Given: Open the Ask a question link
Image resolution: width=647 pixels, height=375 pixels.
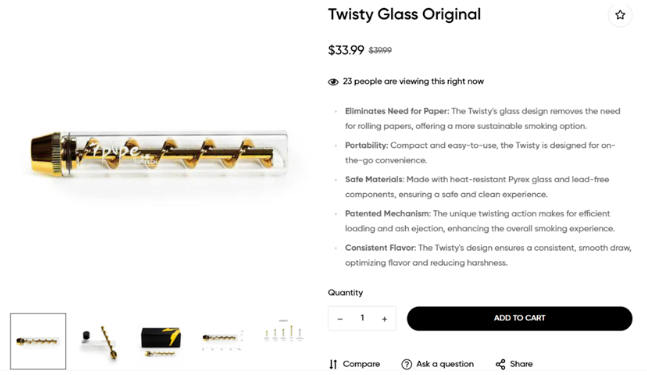Looking at the screenshot, I should pos(445,364).
